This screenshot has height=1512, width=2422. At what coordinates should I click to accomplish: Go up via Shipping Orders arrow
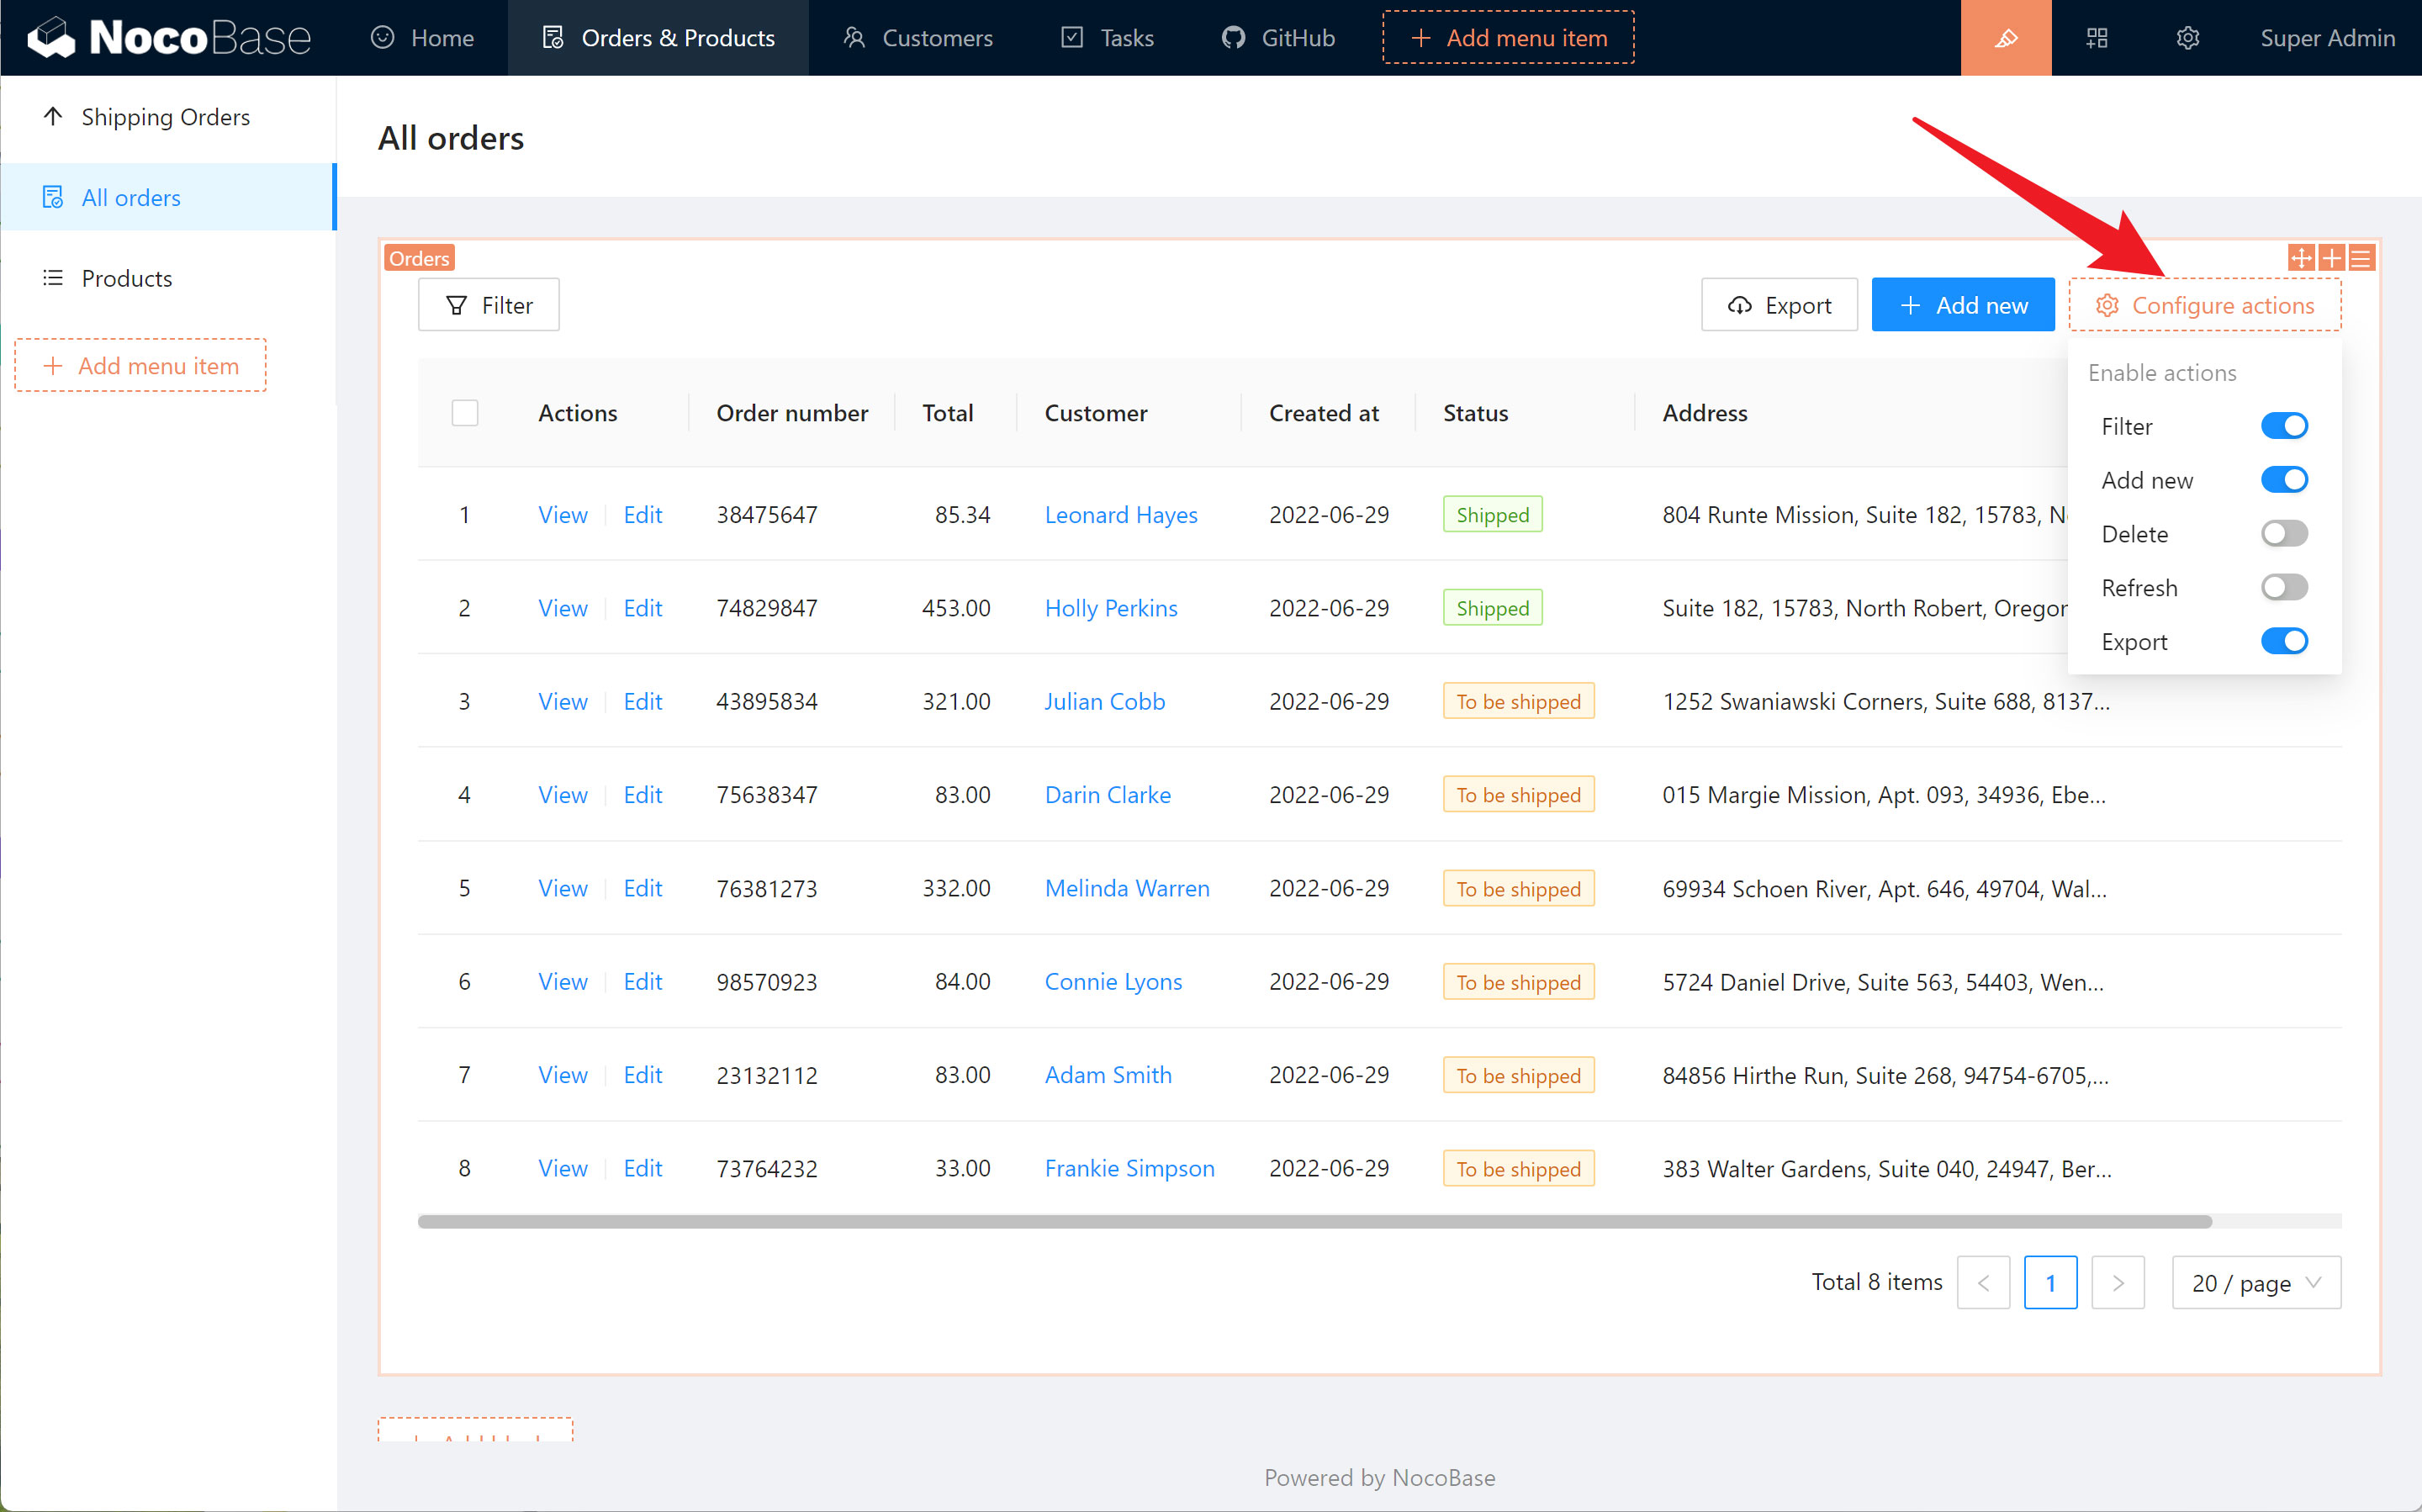(x=54, y=117)
